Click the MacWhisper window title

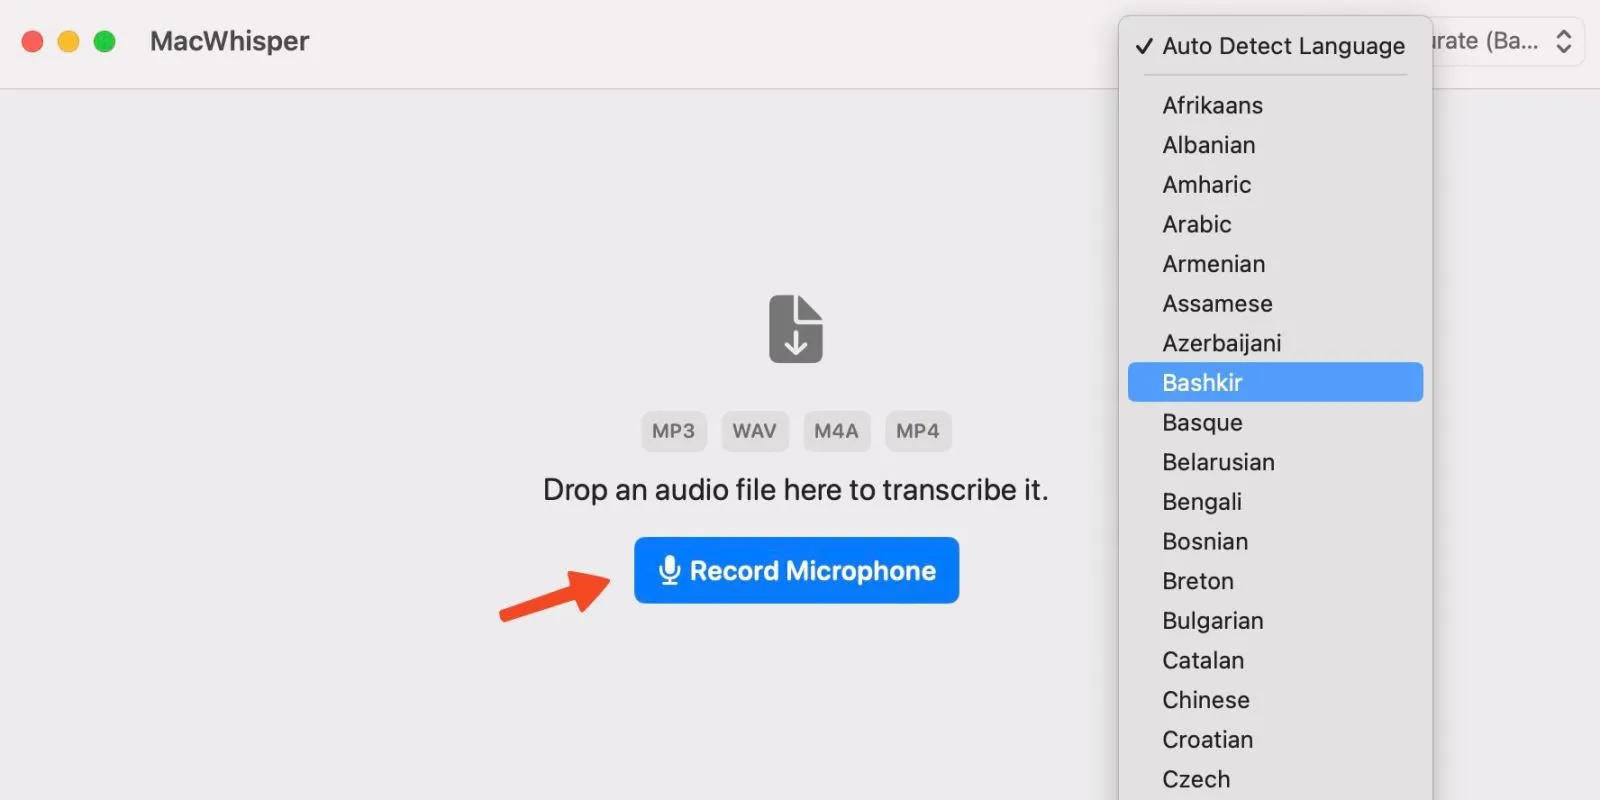pos(229,41)
